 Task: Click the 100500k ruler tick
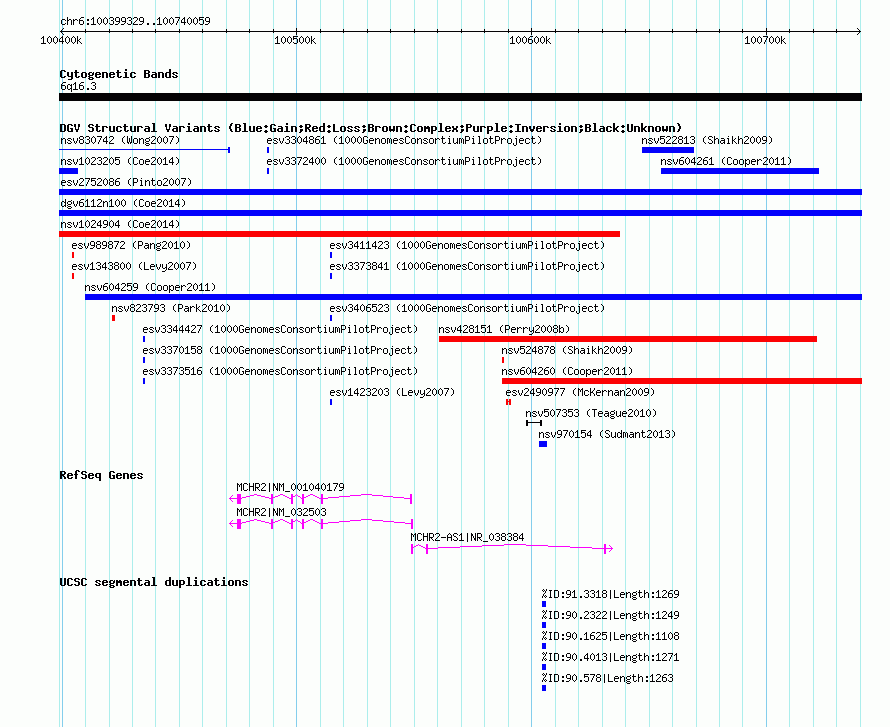coord(295,40)
